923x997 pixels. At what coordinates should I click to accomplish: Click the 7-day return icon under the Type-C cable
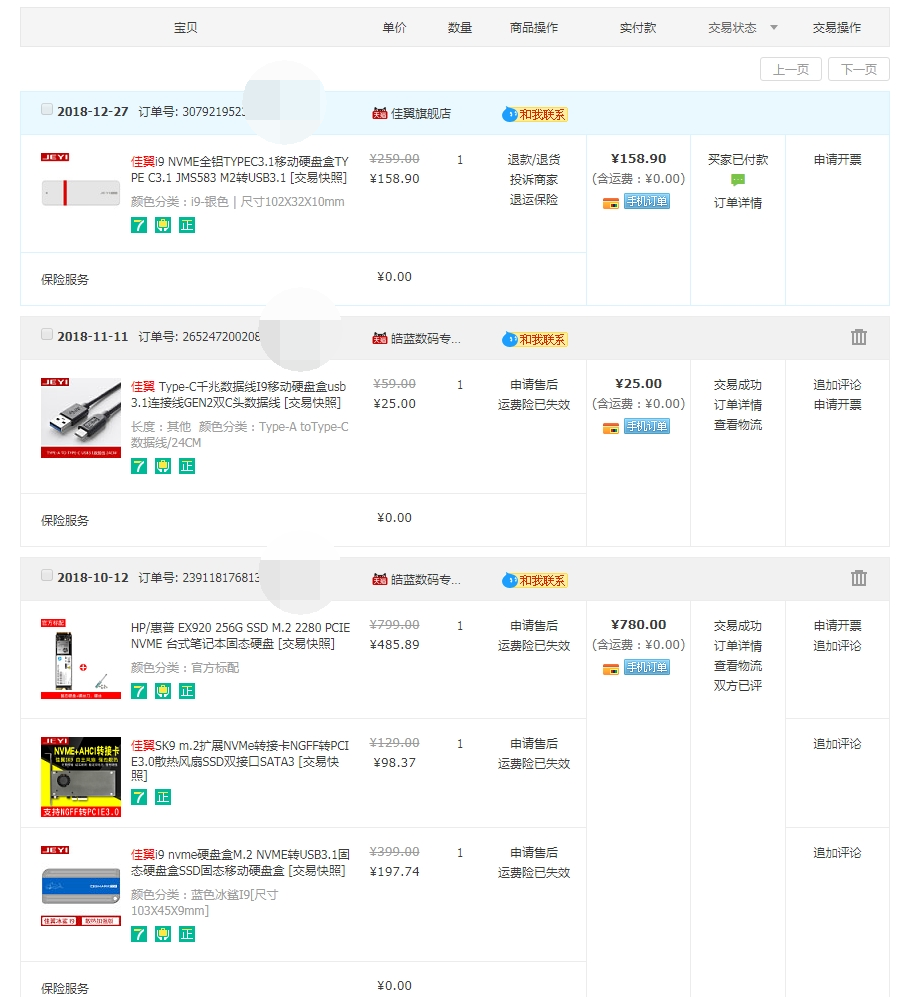click(x=139, y=466)
